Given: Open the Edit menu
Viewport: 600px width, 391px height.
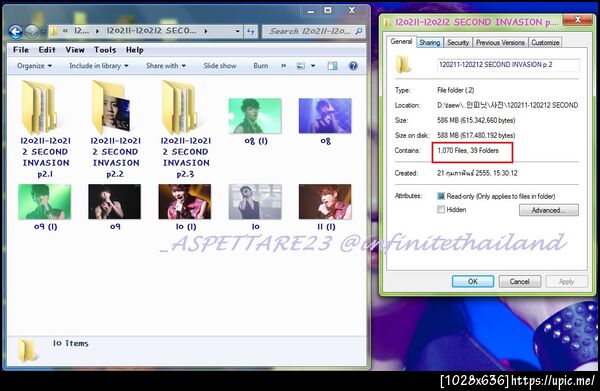Looking at the screenshot, I should pos(47,50).
